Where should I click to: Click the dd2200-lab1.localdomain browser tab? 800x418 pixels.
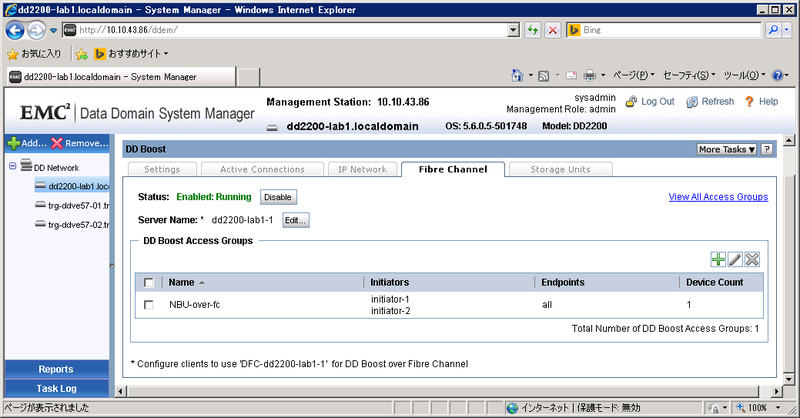tap(121, 77)
